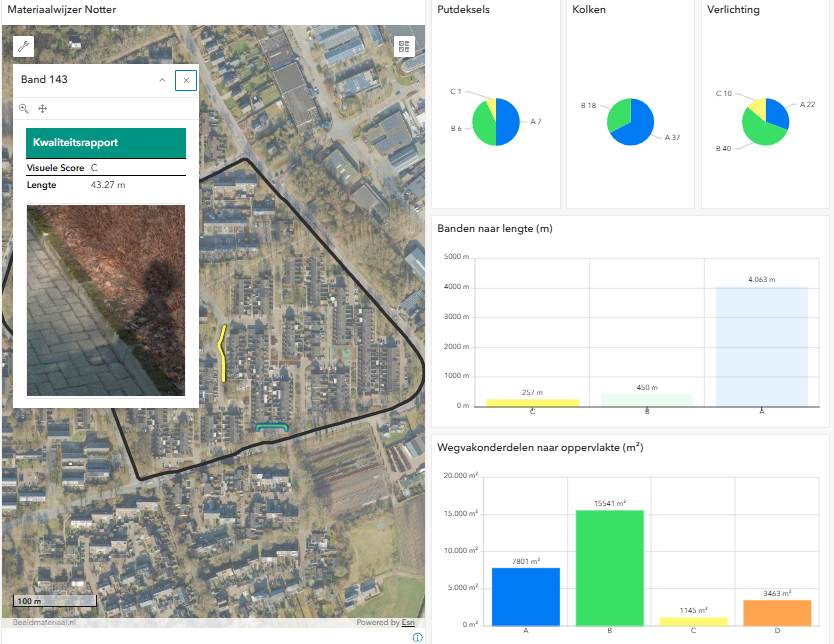This screenshot has width=834, height=644.
Task: Click the 'Visuele Score' label
Action: tap(55, 168)
